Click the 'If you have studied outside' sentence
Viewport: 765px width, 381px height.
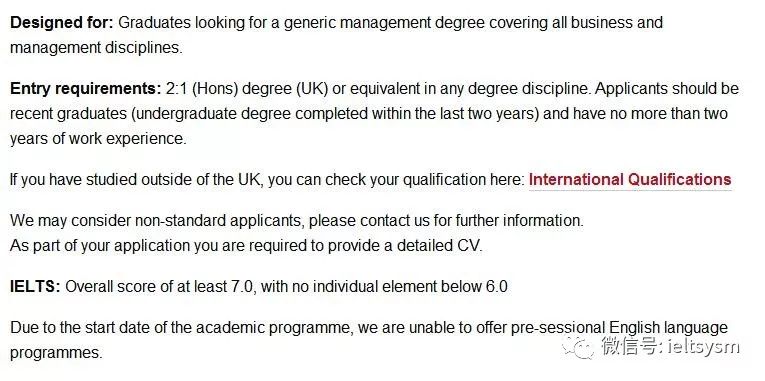point(267,180)
